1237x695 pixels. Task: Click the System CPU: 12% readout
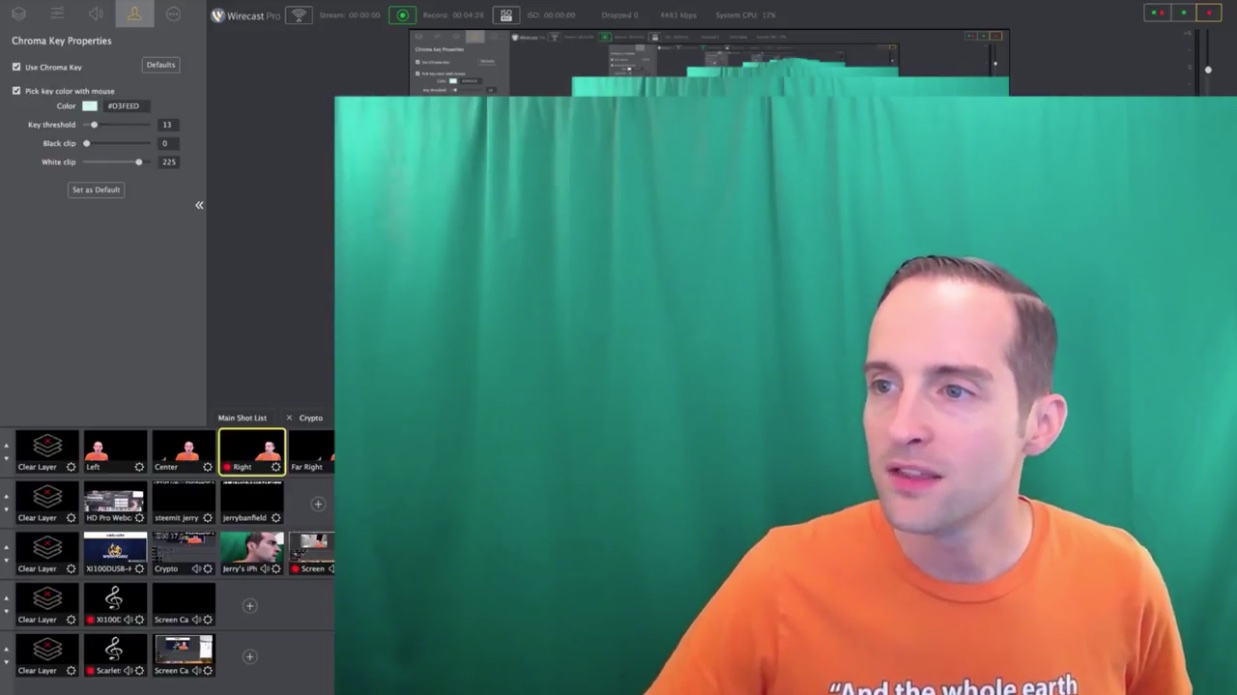pos(745,15)
